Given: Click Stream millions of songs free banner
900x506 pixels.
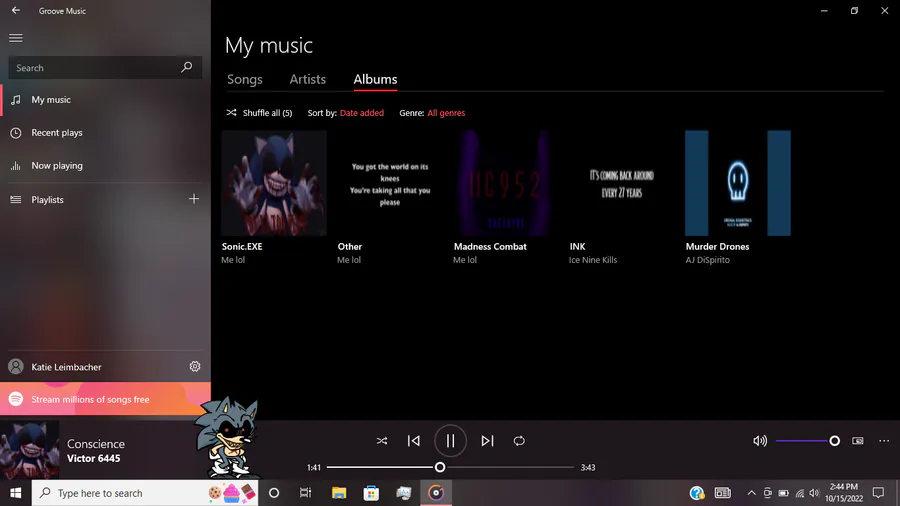Looking at the screenshot, I should coord(105,399).
